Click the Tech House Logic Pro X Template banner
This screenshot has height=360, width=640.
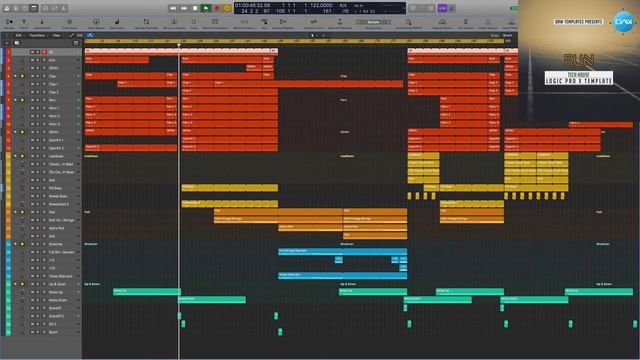pyautogui.click(x=579, y=78)
